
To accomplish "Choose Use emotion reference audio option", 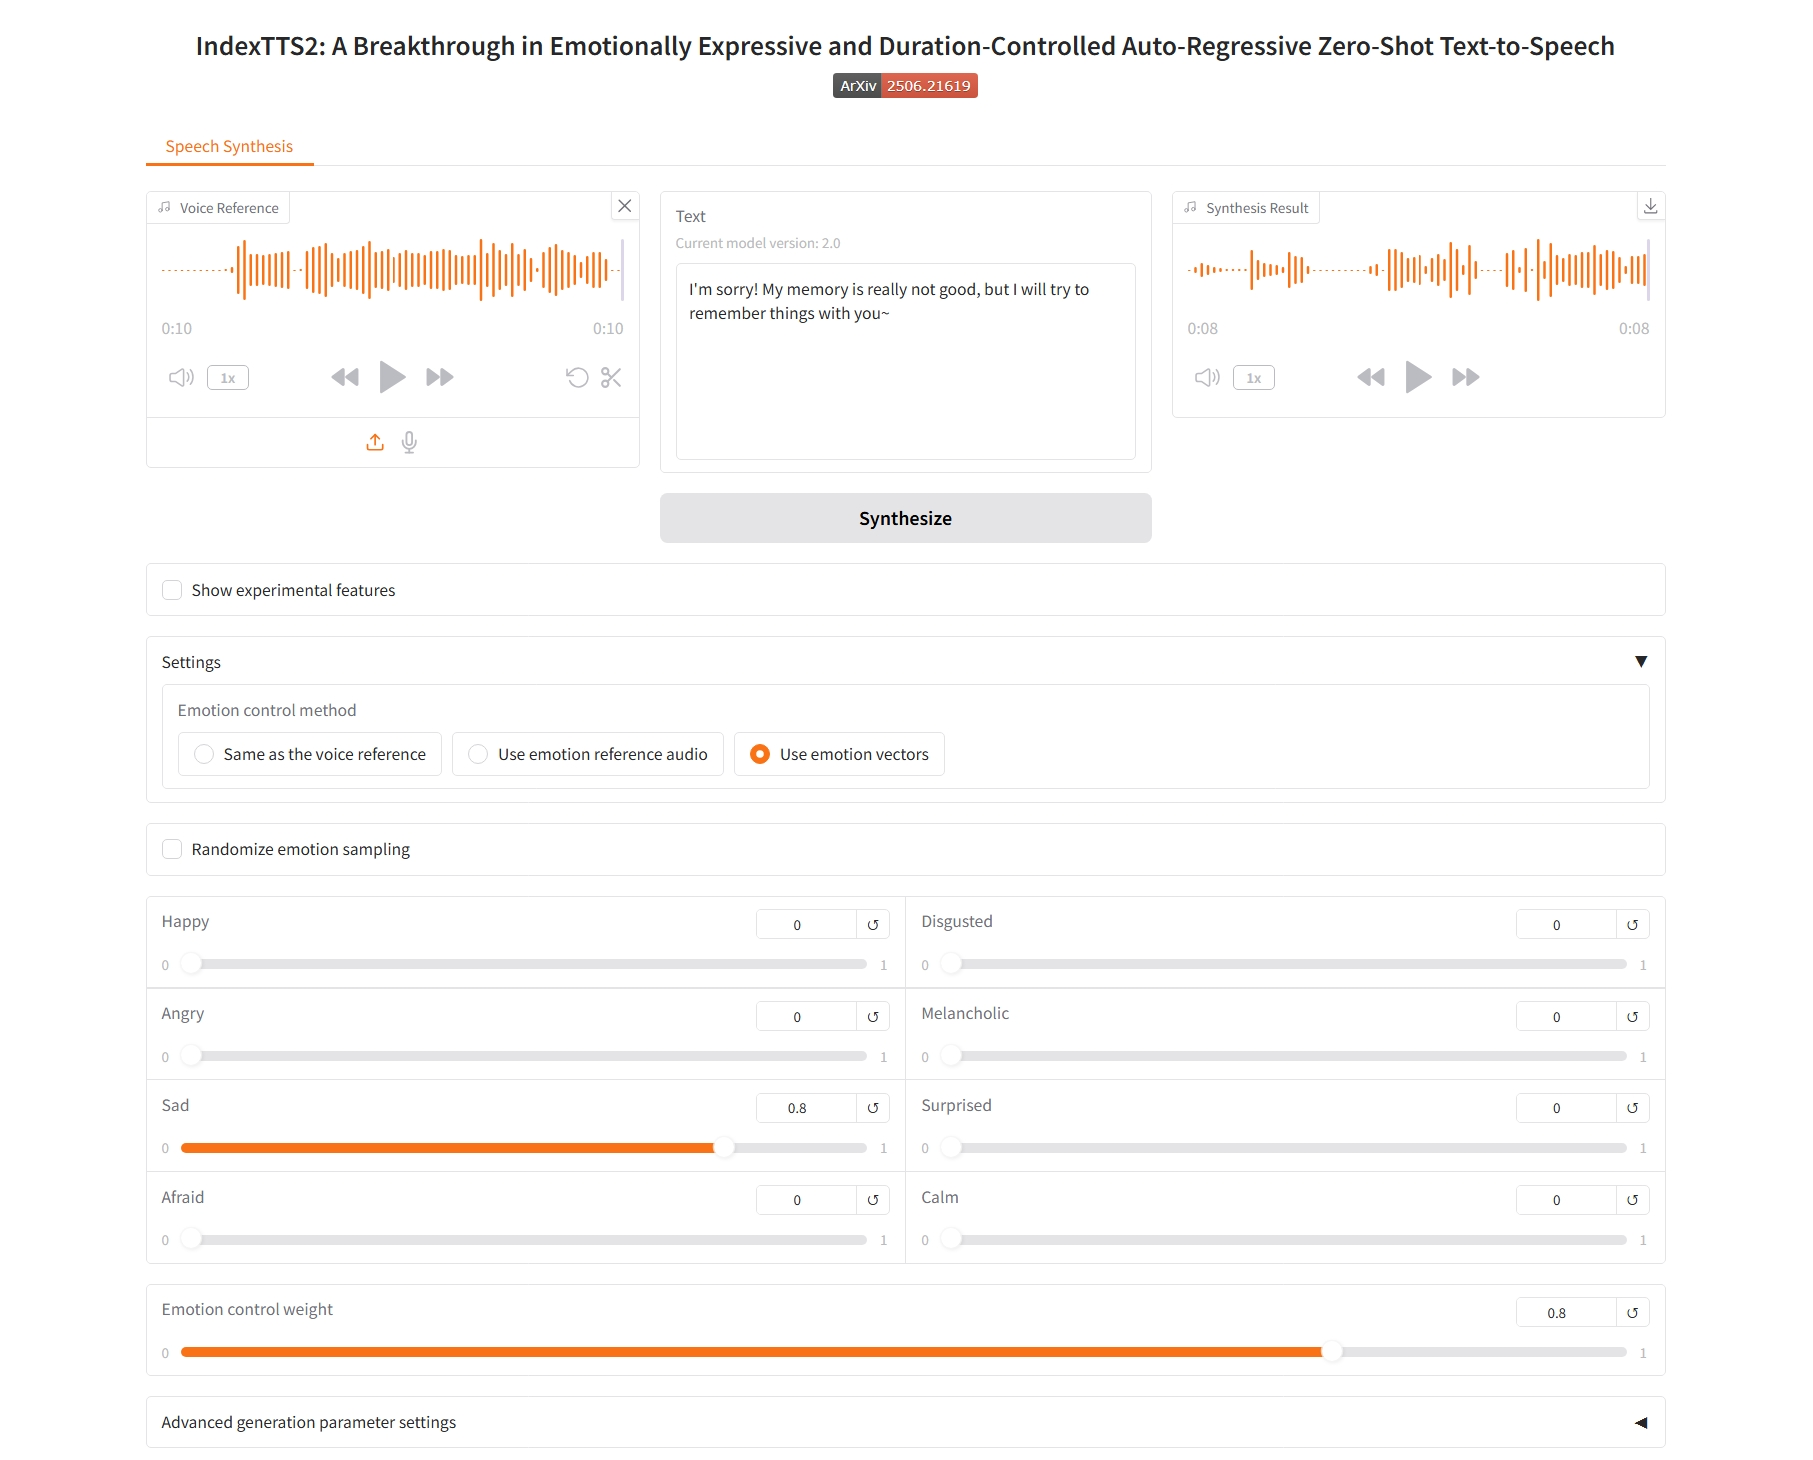I will (478, 754).
